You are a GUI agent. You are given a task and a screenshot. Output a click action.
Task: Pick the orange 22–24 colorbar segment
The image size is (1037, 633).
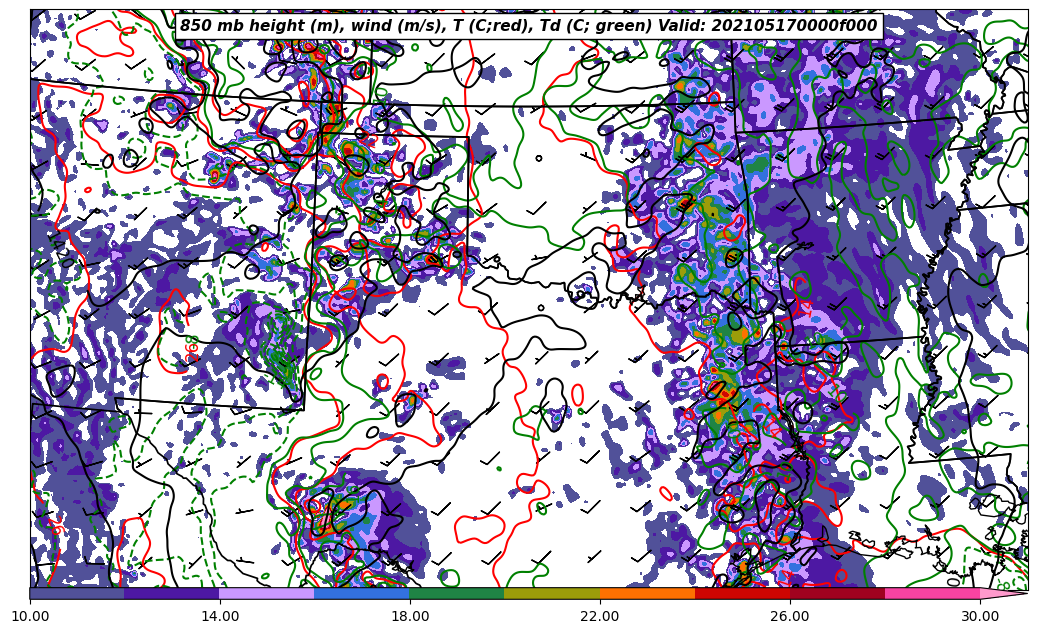click(x=646, y=593)
